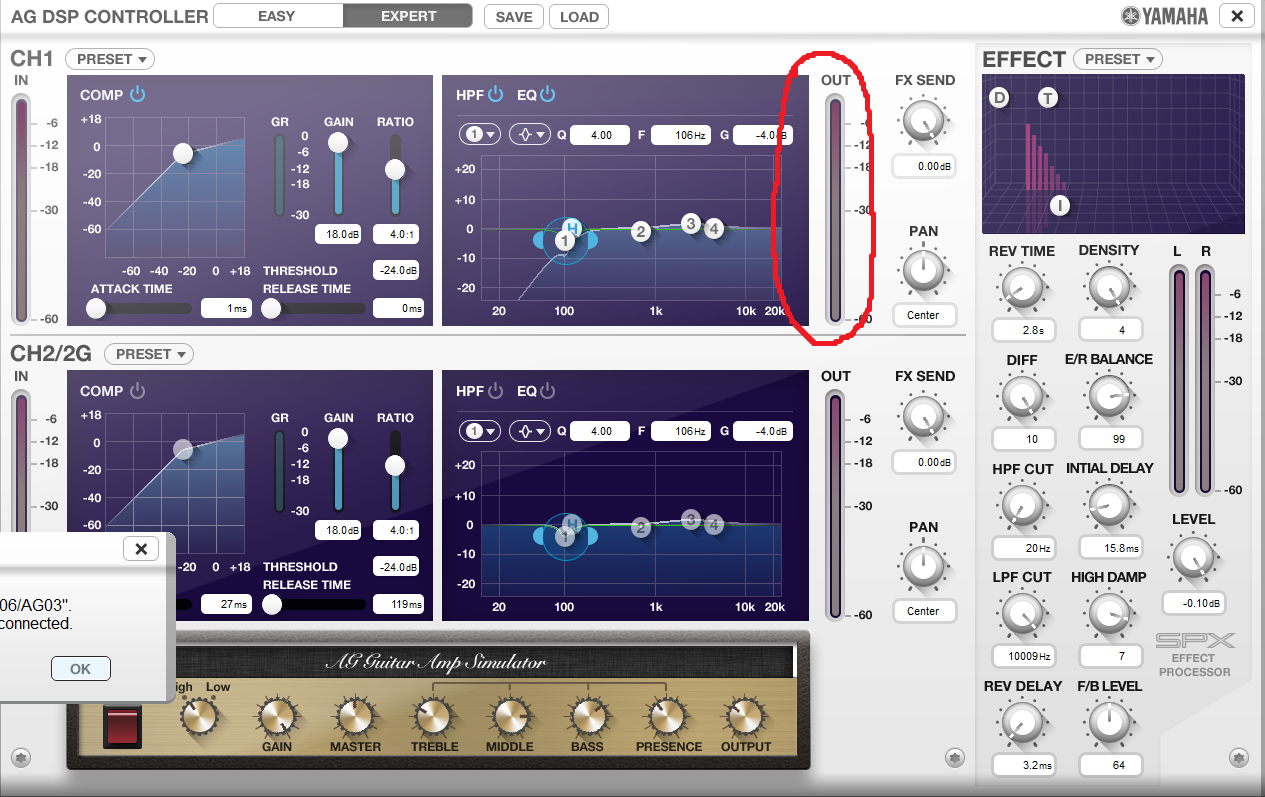Click the 'I' marker in effect graph
The height and width of the screenshot is (797, 1265).
pyautogui.click(x=1060, y=206)
